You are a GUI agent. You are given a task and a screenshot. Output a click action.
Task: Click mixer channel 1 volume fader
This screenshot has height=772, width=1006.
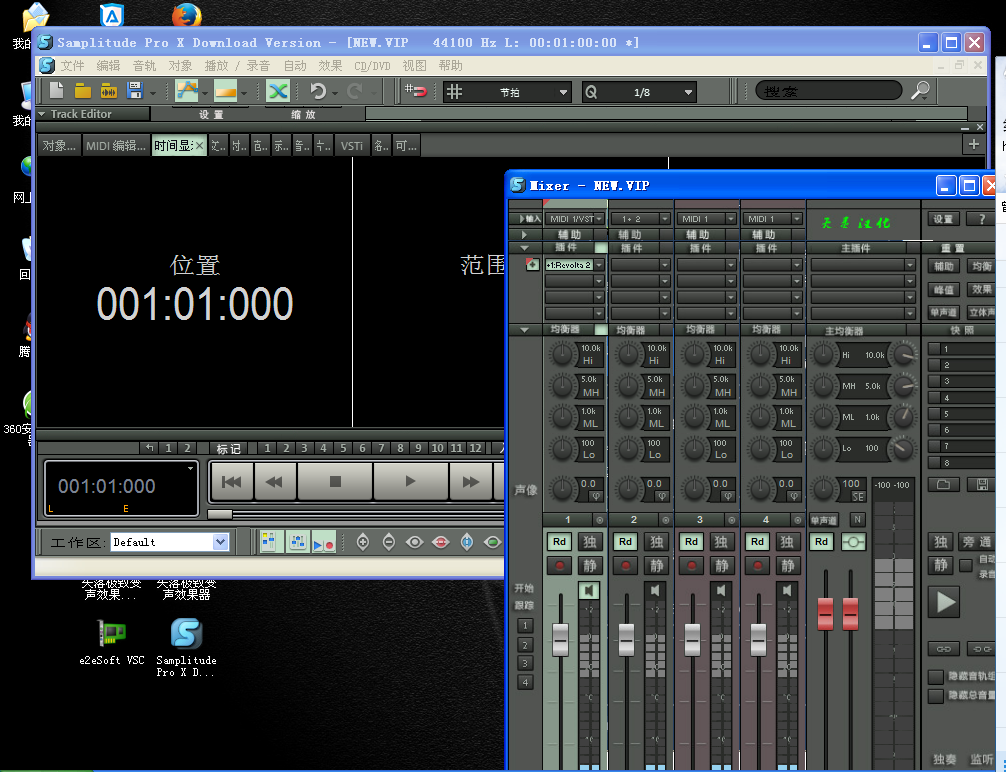coord(560,639)
